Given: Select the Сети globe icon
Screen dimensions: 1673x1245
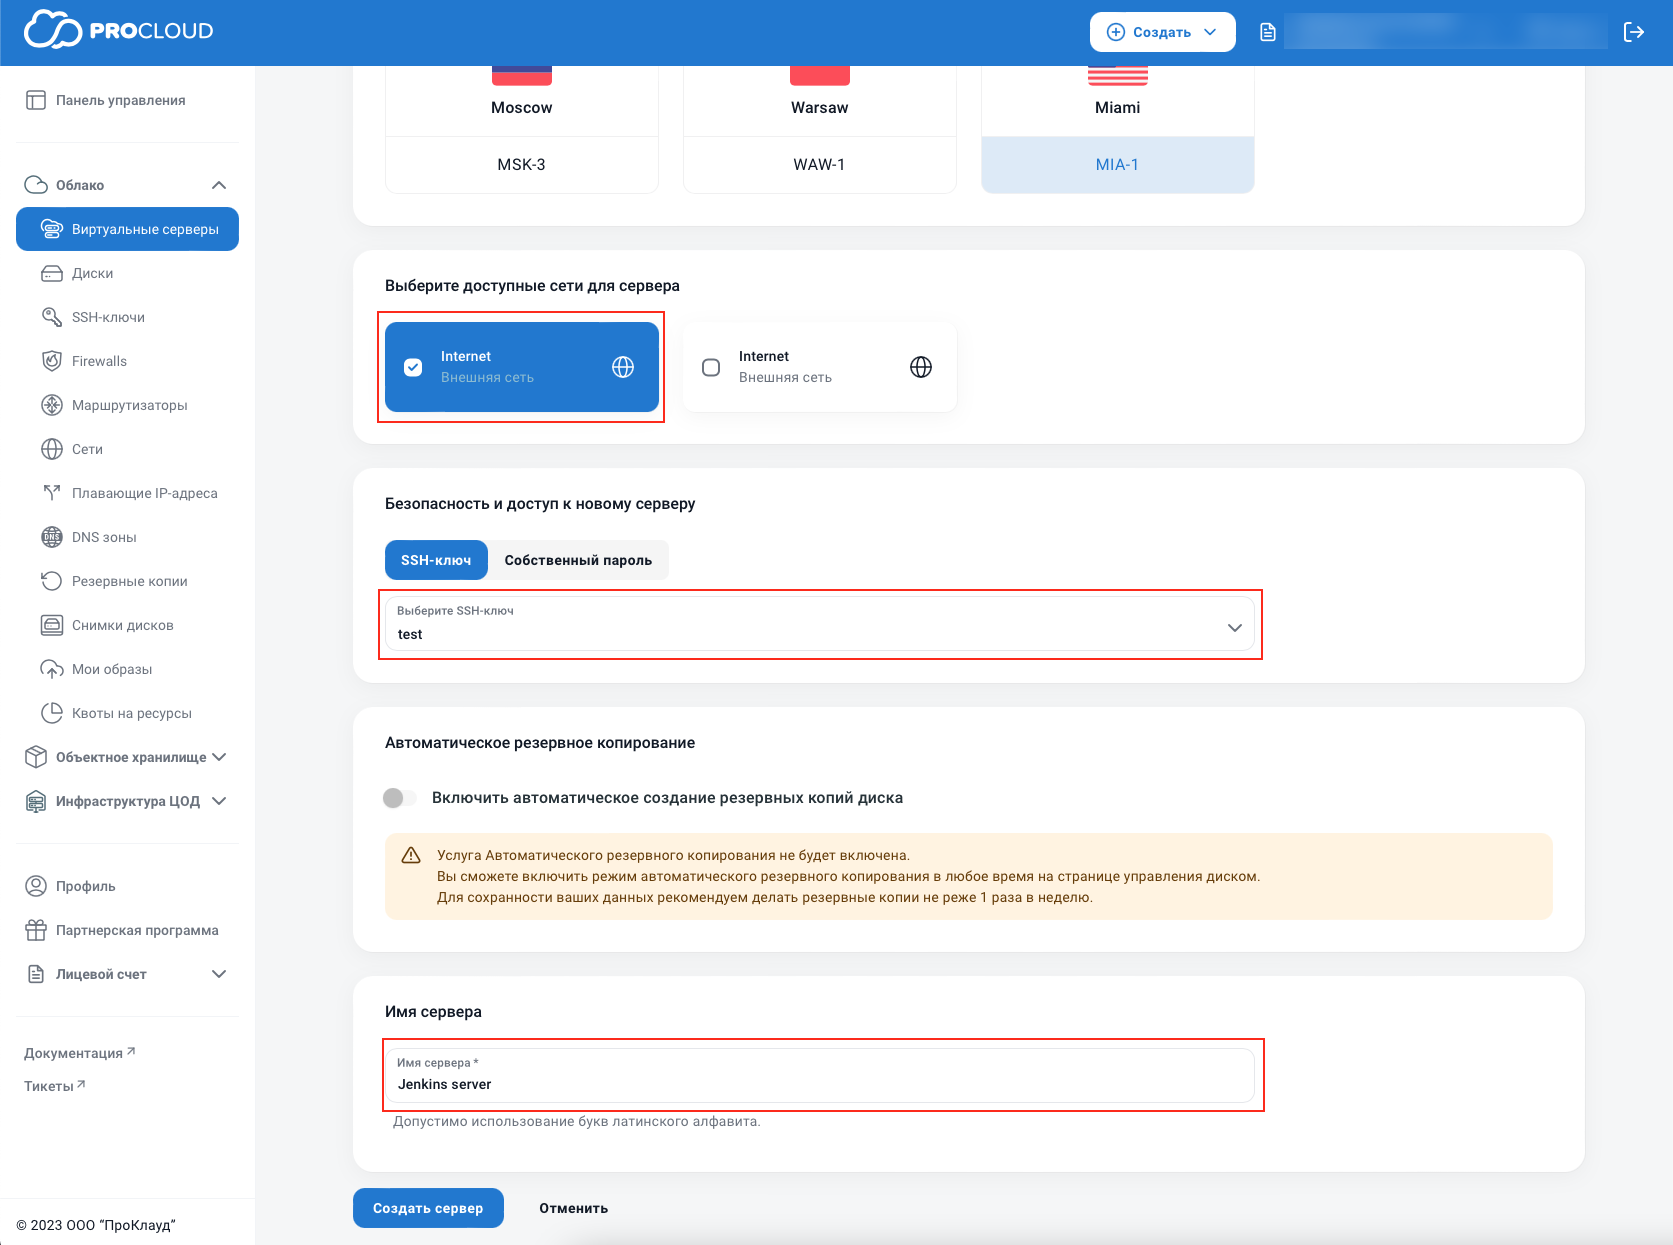Looking at the screenshot, I should (51, 449).
